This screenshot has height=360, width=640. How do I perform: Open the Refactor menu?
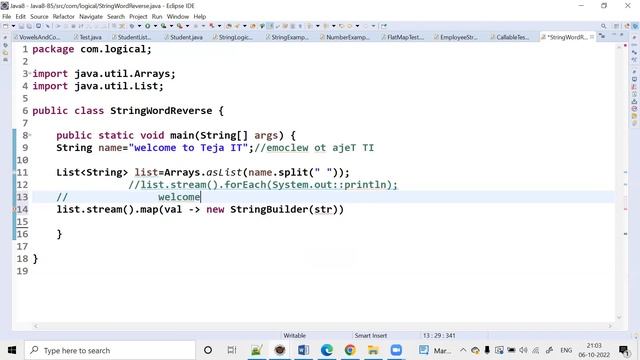click(64, 17)
